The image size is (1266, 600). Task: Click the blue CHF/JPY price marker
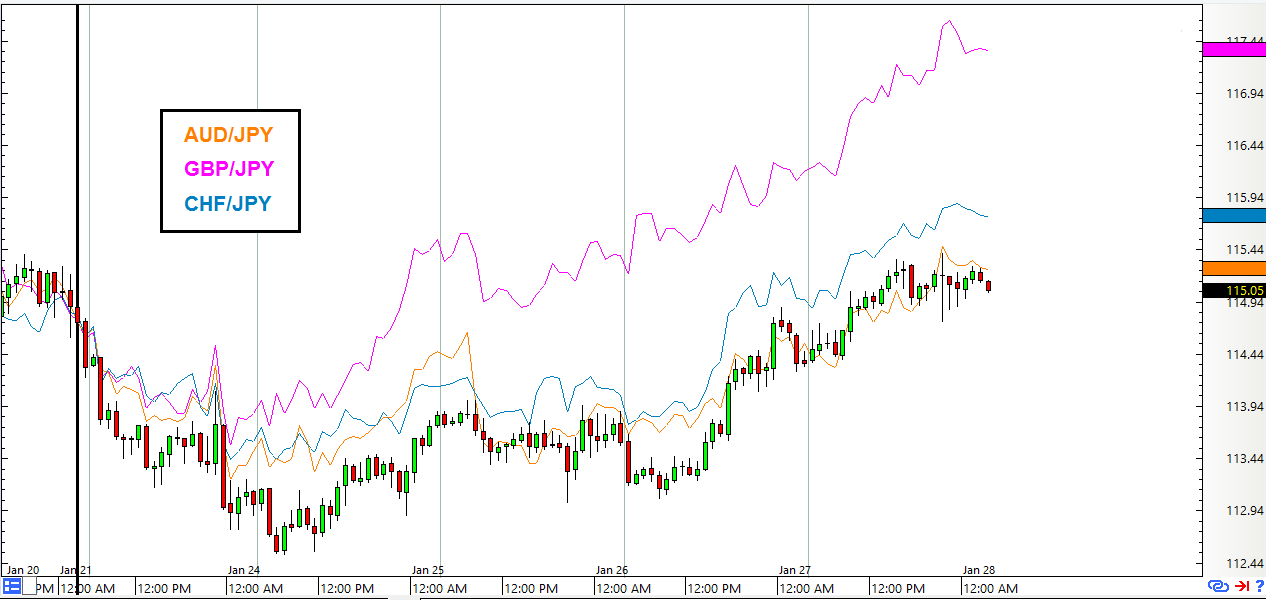pos(1234,215)
